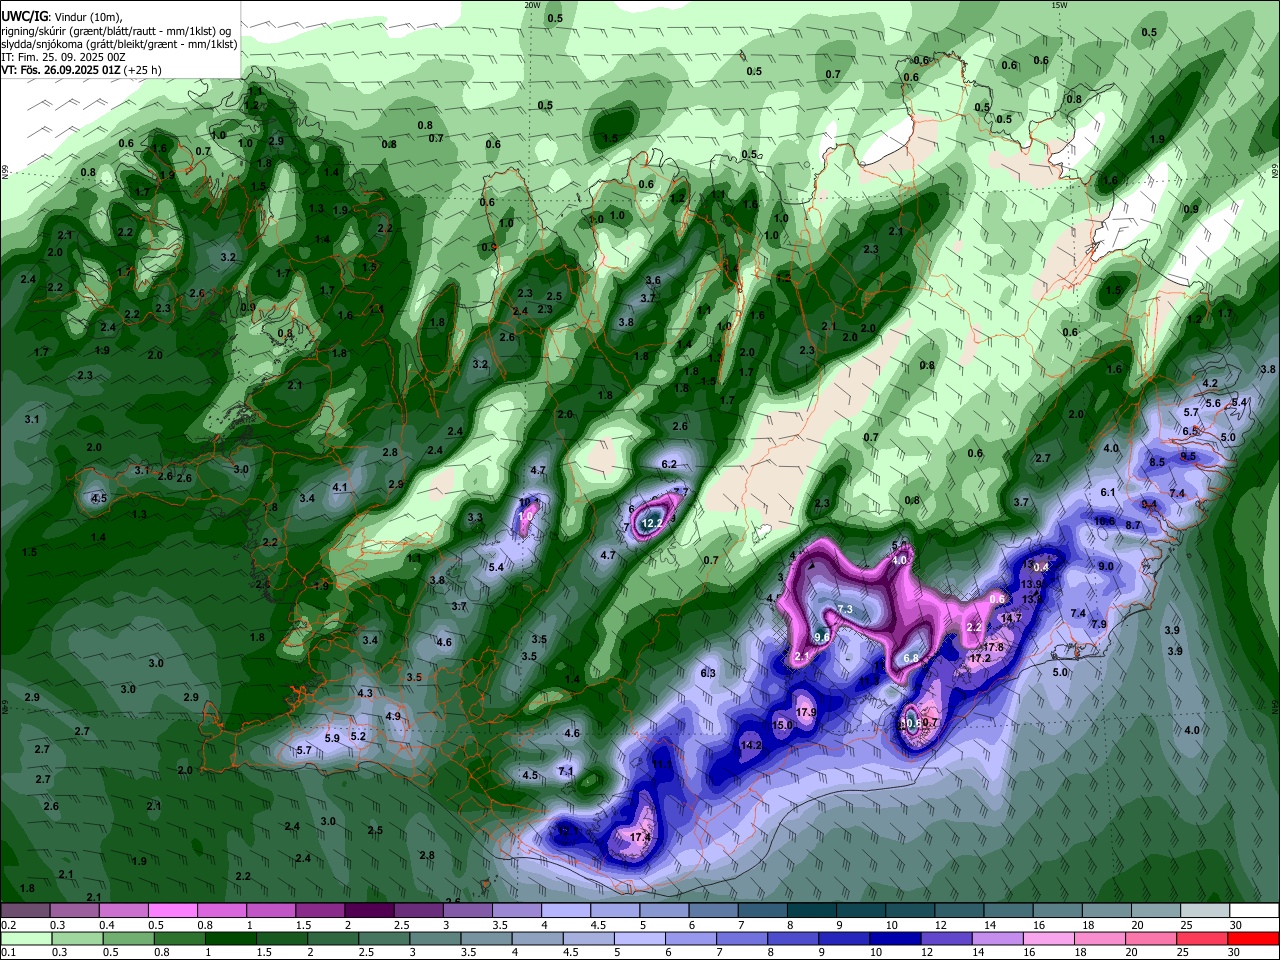This screenshot has height=960, width=1280.
Task: Click the 12.2 value inside the magenta ring
Action: (652, 523)
